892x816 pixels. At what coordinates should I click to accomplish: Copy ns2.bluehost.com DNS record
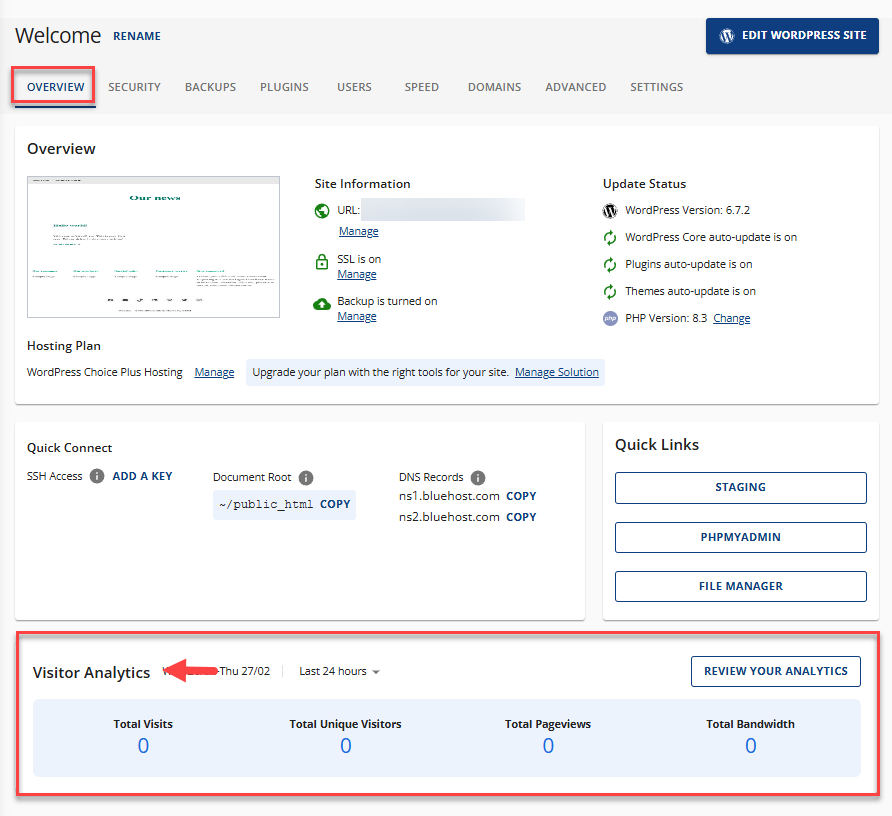(521, 517)
